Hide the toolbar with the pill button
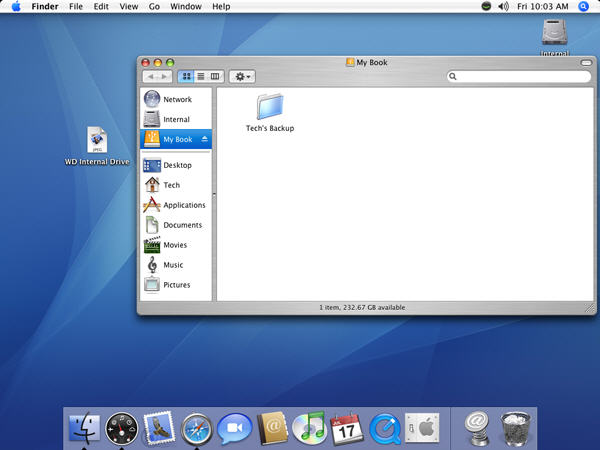Image resolution: width=600 pixels, height=450 pixels. click(x=586, y=62)
